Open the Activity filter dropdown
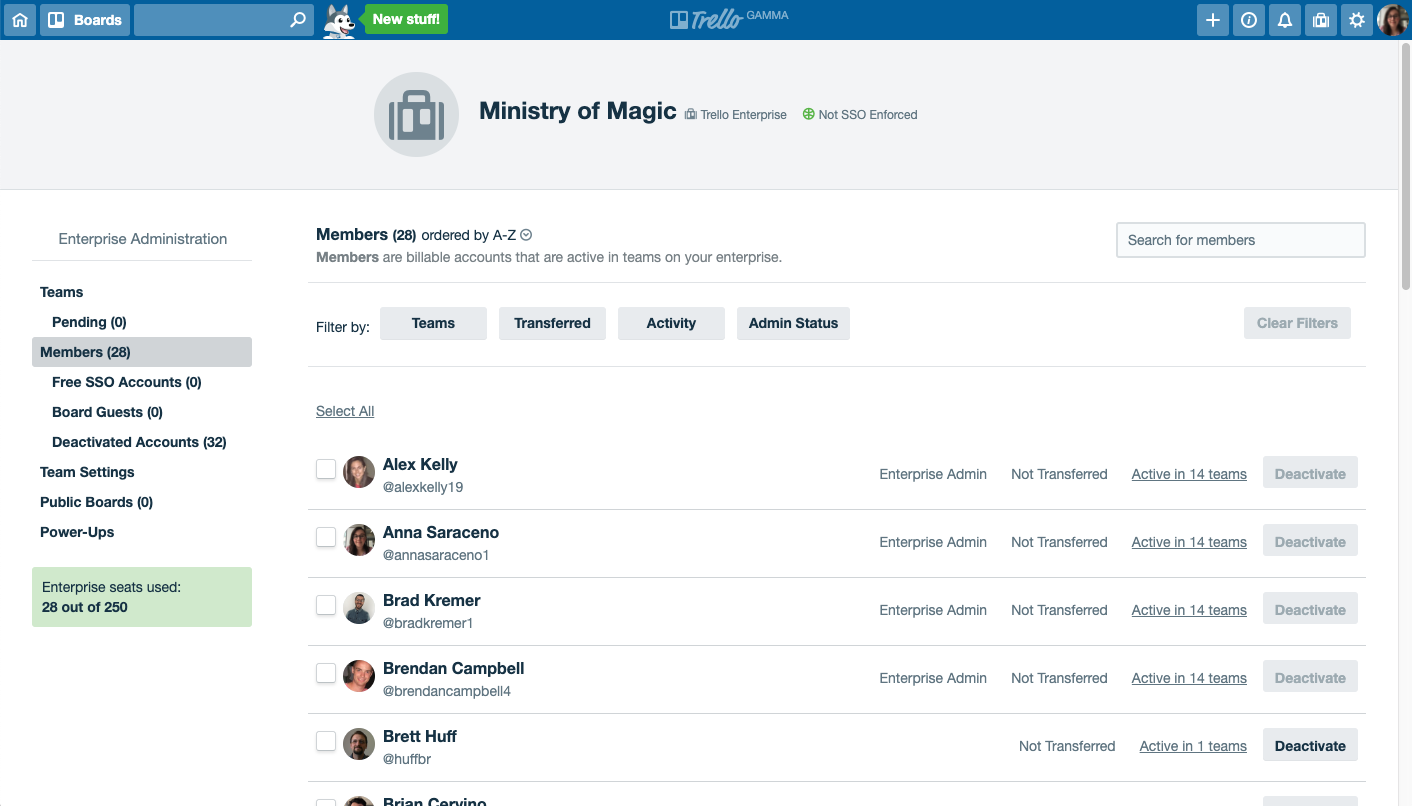 [x=671, y=323]
